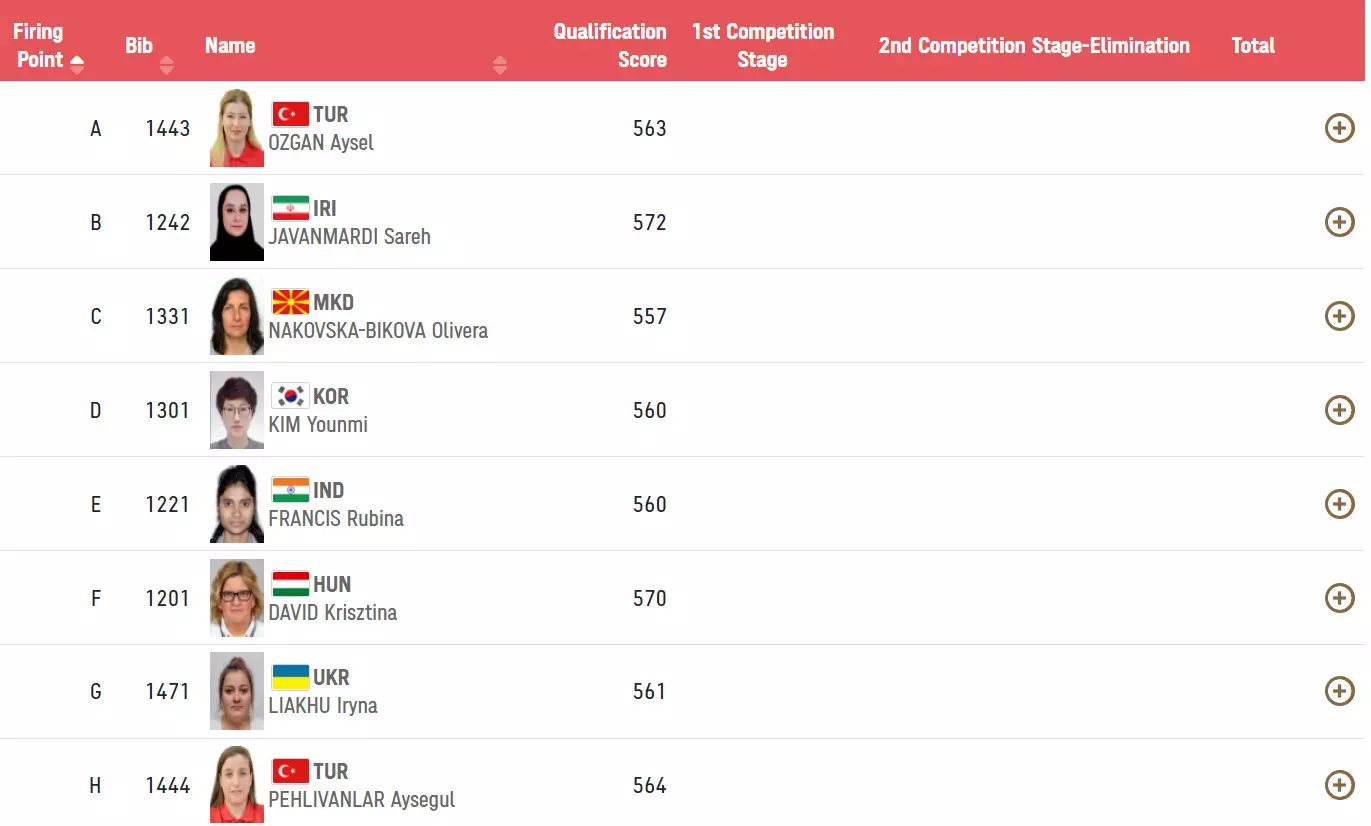This screenshot has height=826, width=1371.
Task: Expand row details for OZGAN Aysel
Action: point(1339,128)
